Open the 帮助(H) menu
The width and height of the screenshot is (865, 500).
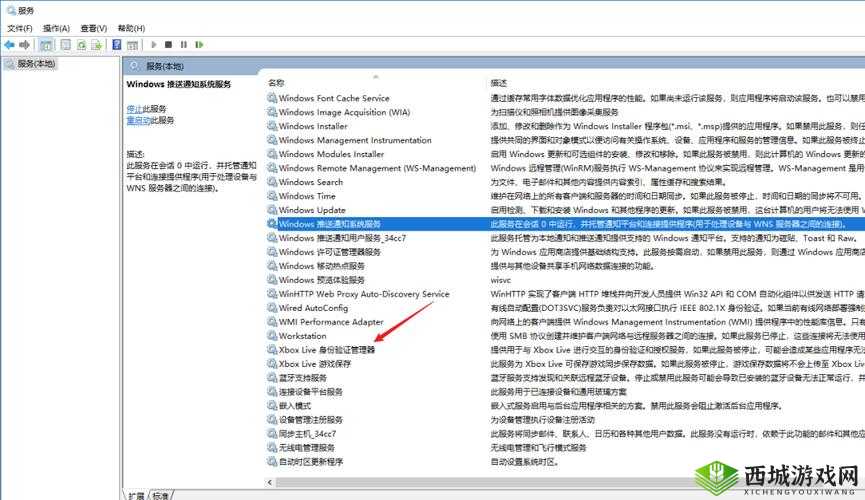click(x=131, y=28)
